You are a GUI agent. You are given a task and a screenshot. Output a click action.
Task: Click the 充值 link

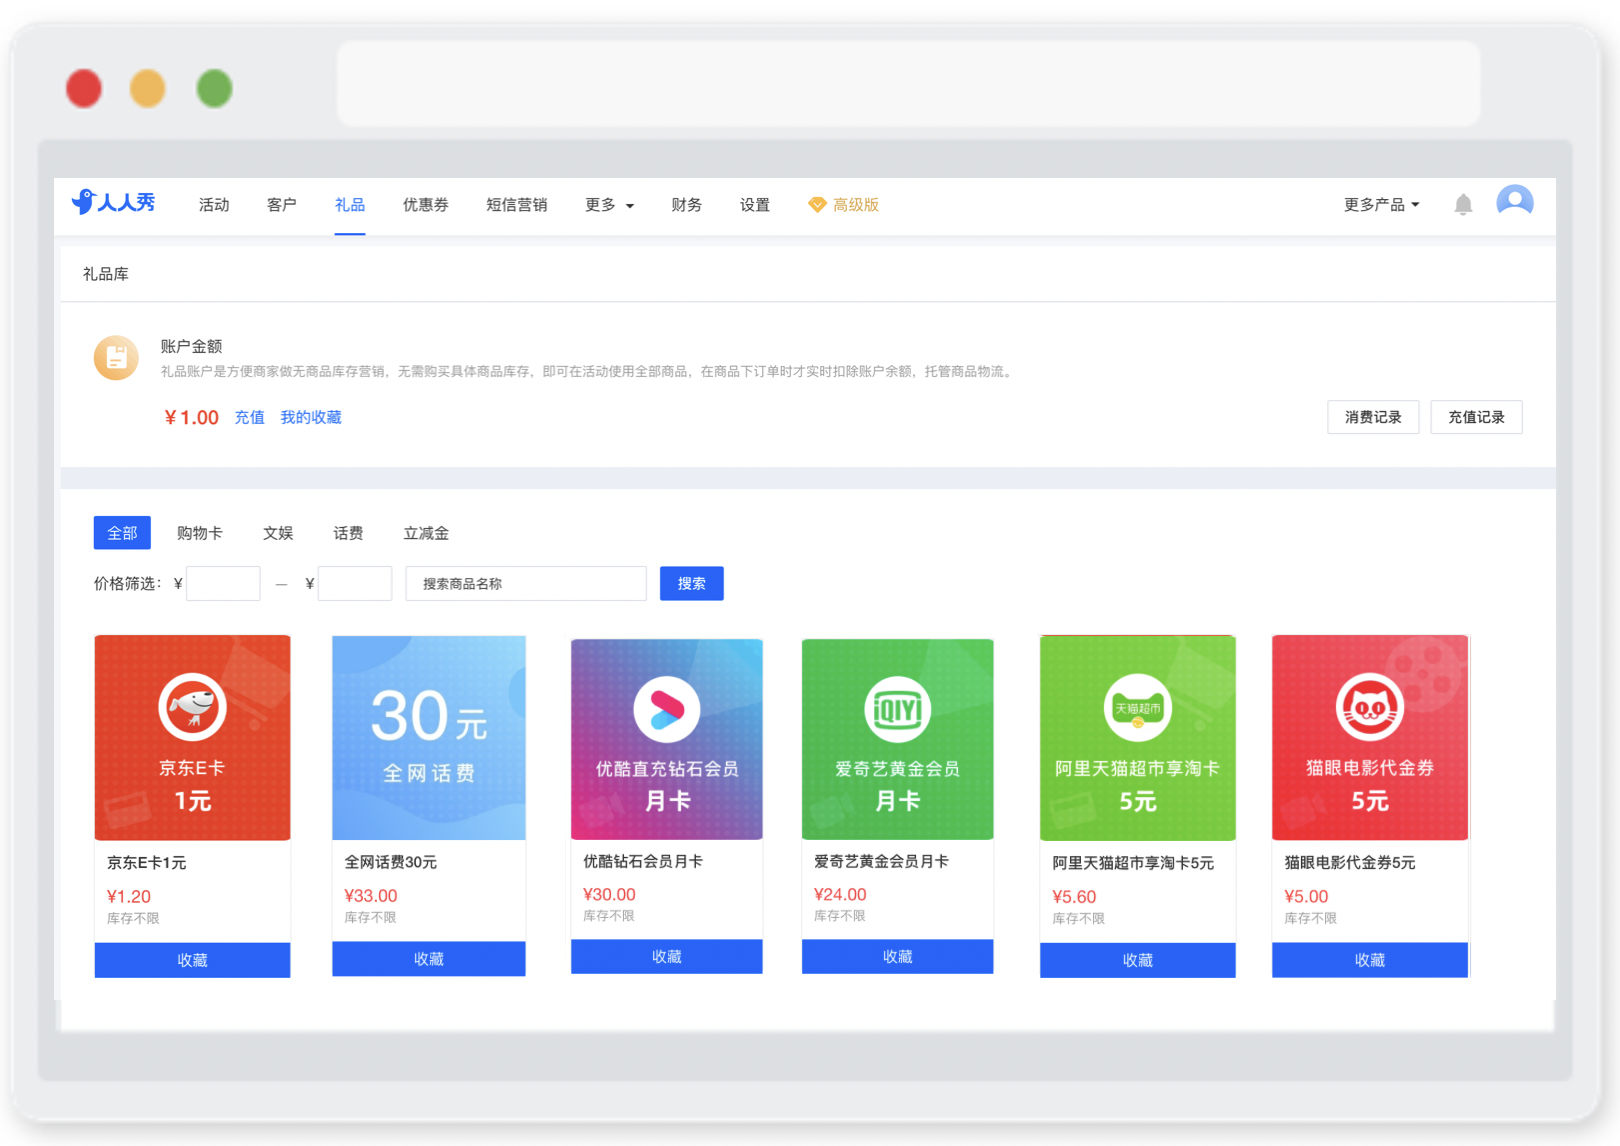point(250,417)
